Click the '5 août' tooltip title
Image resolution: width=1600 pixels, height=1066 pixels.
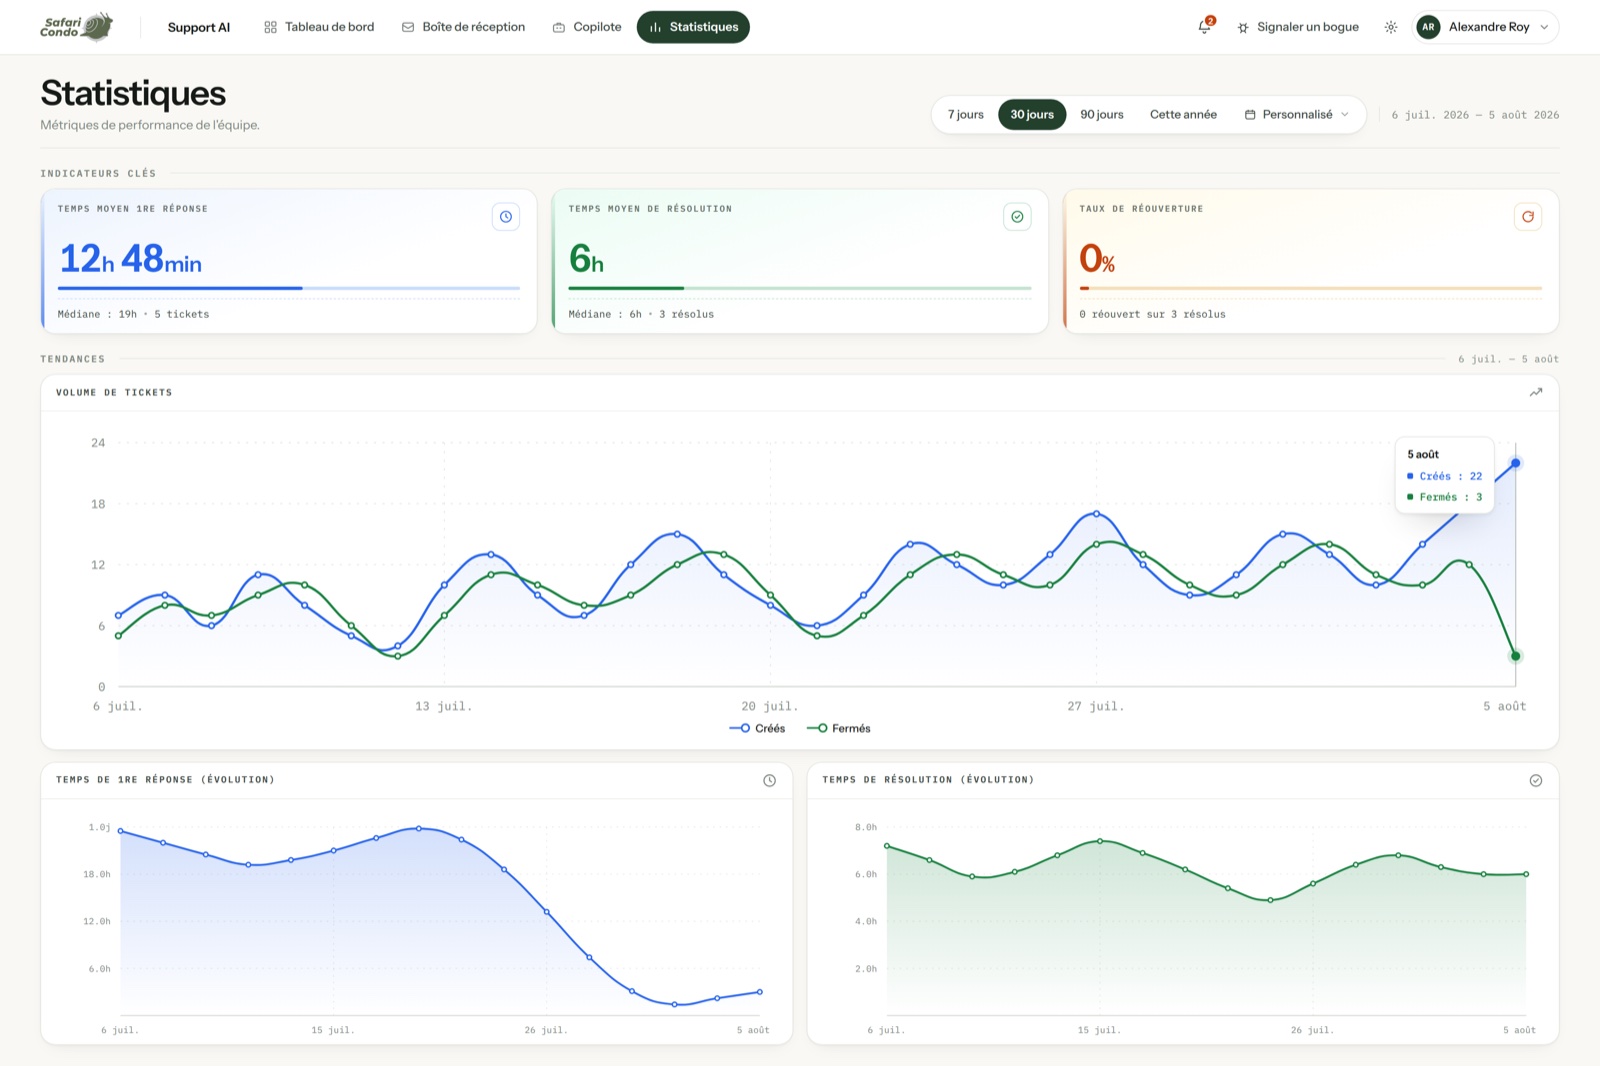click(1423, 454)
